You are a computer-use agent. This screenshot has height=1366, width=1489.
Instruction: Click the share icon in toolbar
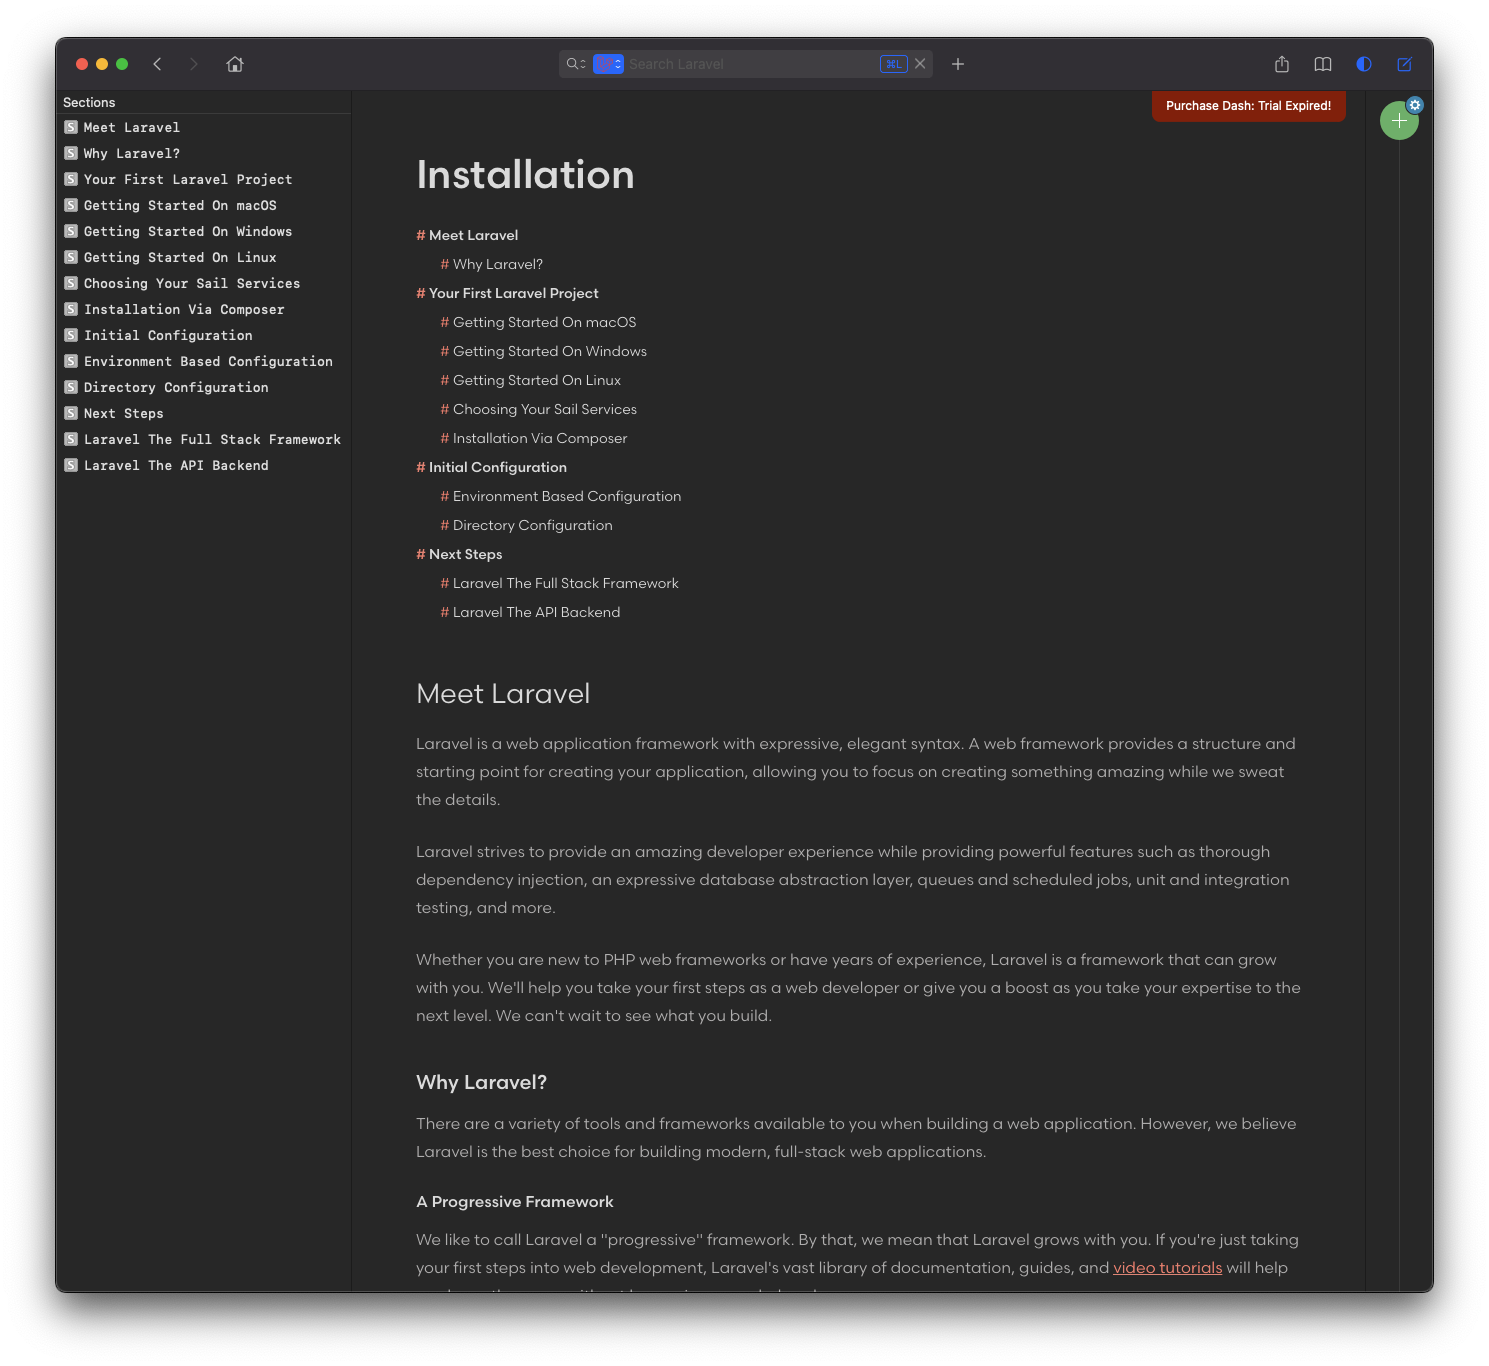[x=1282, y=64]
